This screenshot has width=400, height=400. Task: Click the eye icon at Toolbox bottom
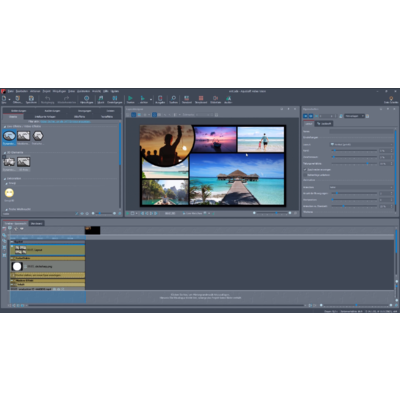coord(82,213)
